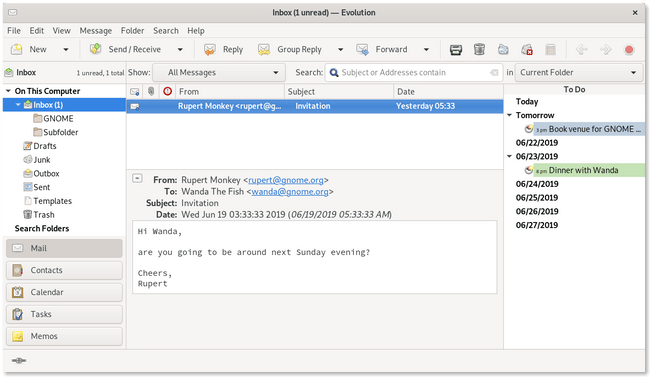Collapse the Inbox folder expander
650x377 pixels.
click(18, 105)
